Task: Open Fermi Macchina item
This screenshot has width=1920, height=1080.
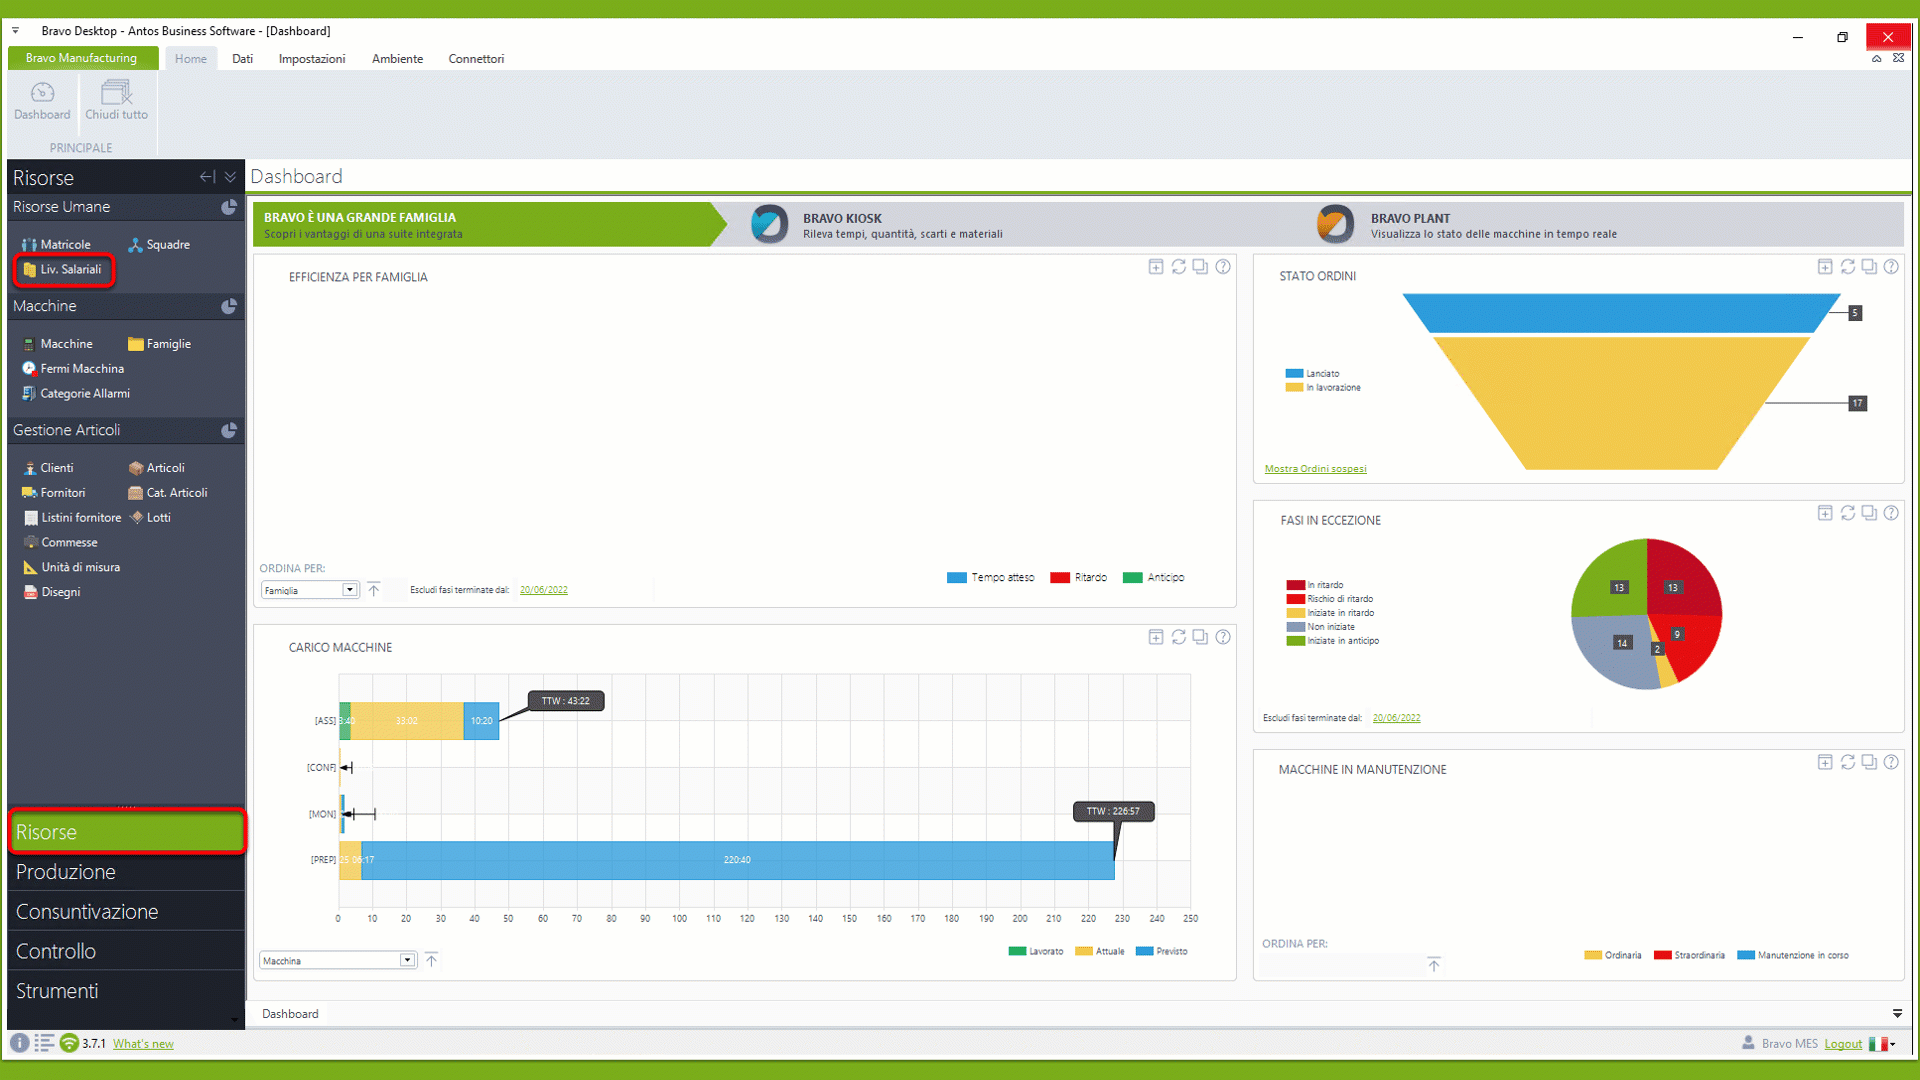Action: [73, 369]
